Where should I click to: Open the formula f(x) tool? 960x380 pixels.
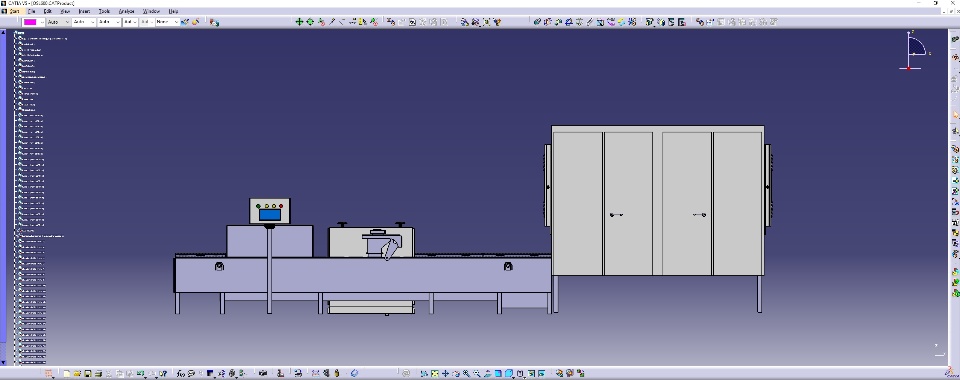(181, 373)
